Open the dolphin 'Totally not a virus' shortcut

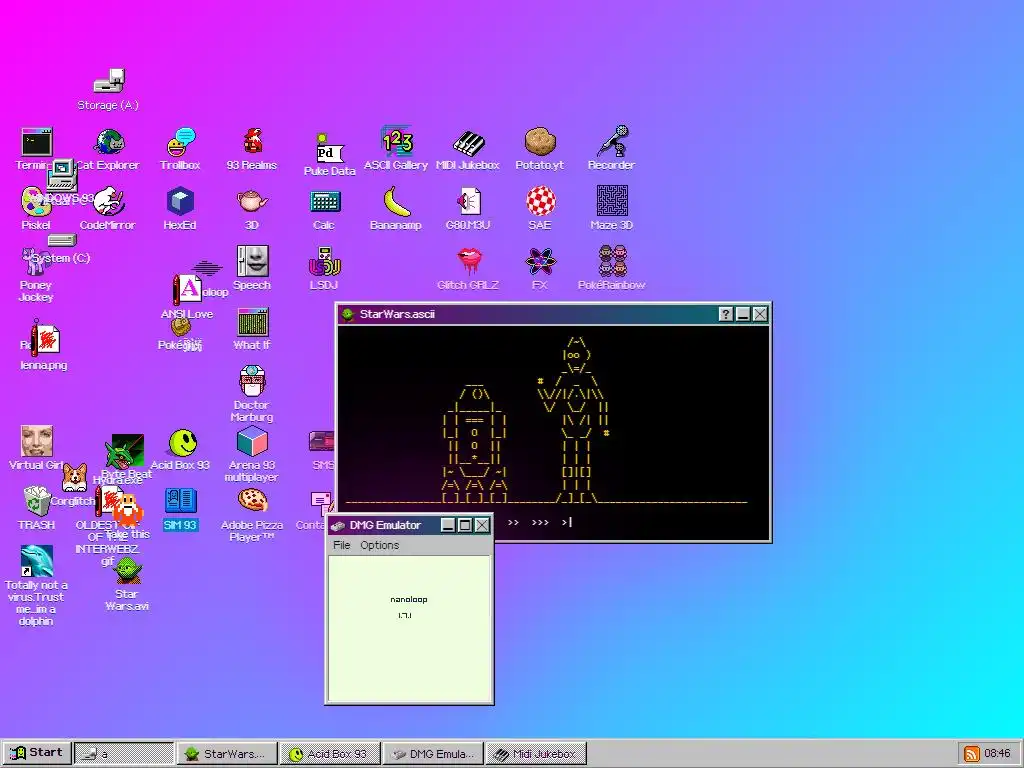(37, 562)
